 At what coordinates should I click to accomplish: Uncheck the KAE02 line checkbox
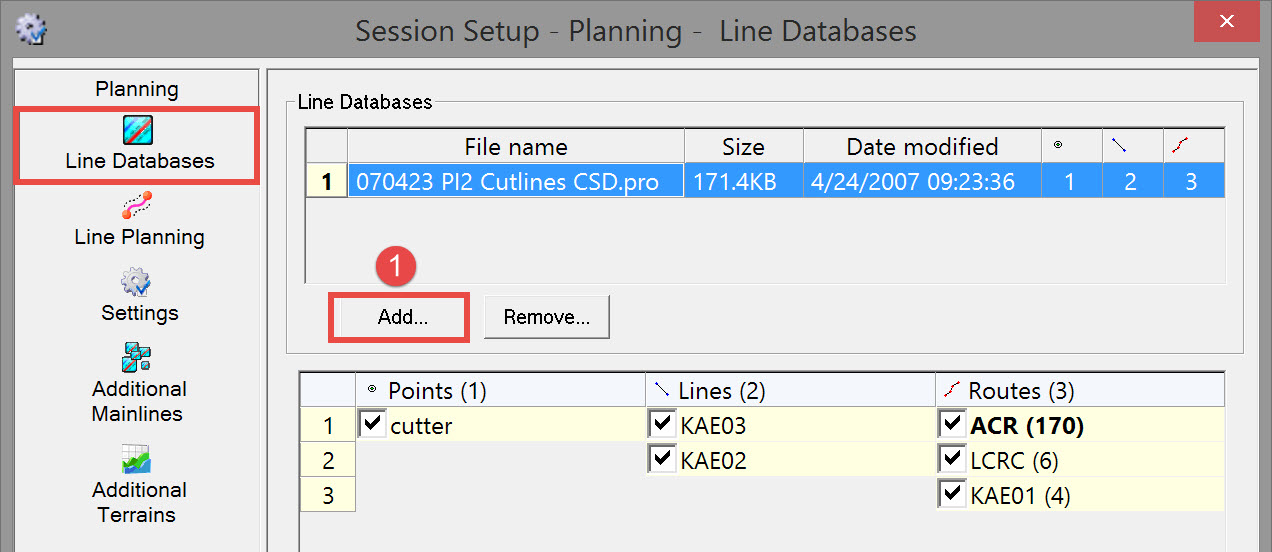(661, 459)
